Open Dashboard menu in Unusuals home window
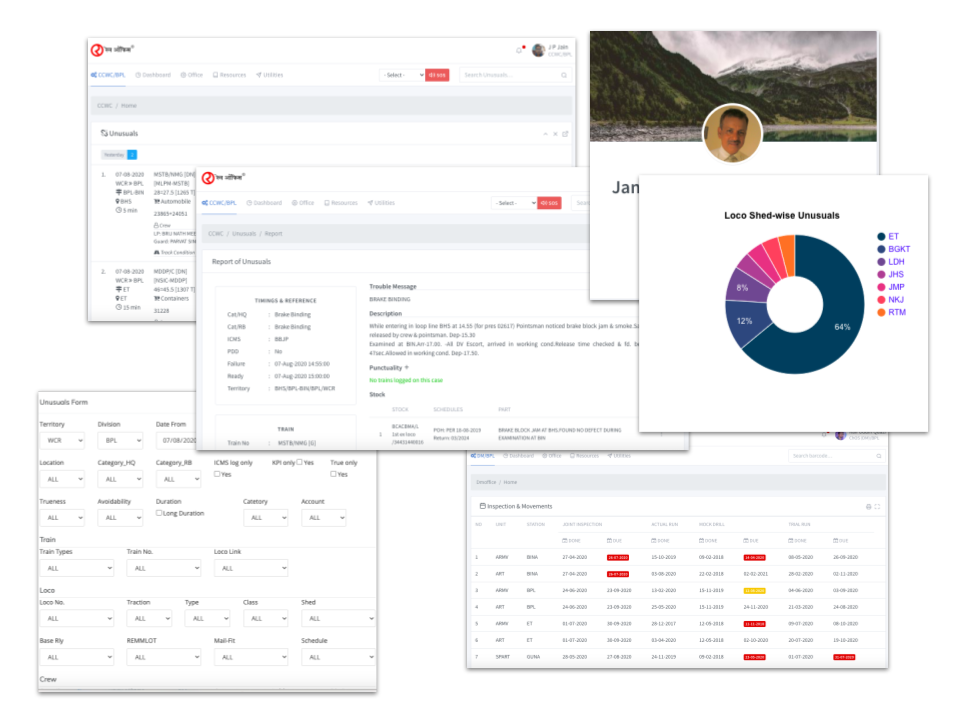960x720 pixels. pyautogui.click(x=153, y=75)
